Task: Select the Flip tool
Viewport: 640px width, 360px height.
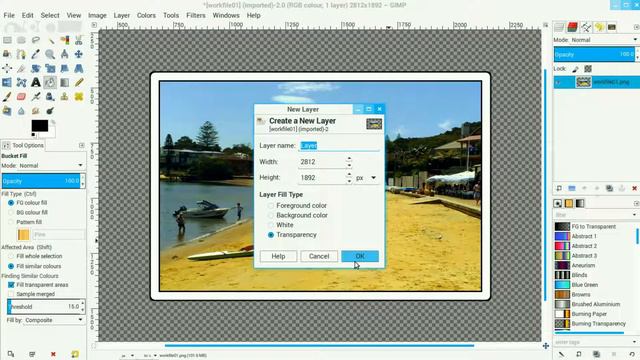Action: [x=7, y=82]
